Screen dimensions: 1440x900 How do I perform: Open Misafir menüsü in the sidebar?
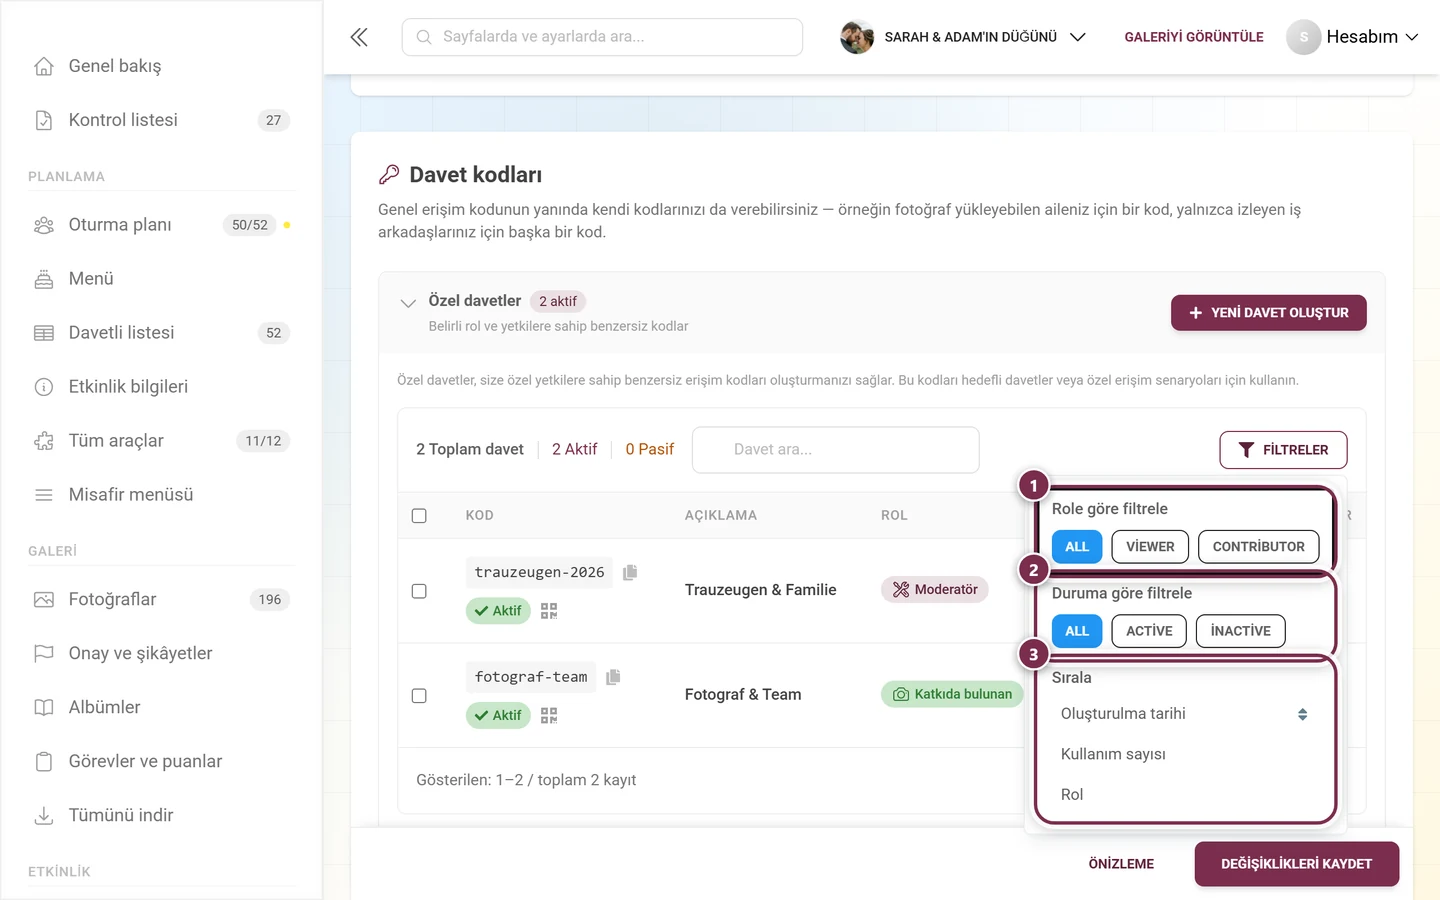[x=161, y=495]
